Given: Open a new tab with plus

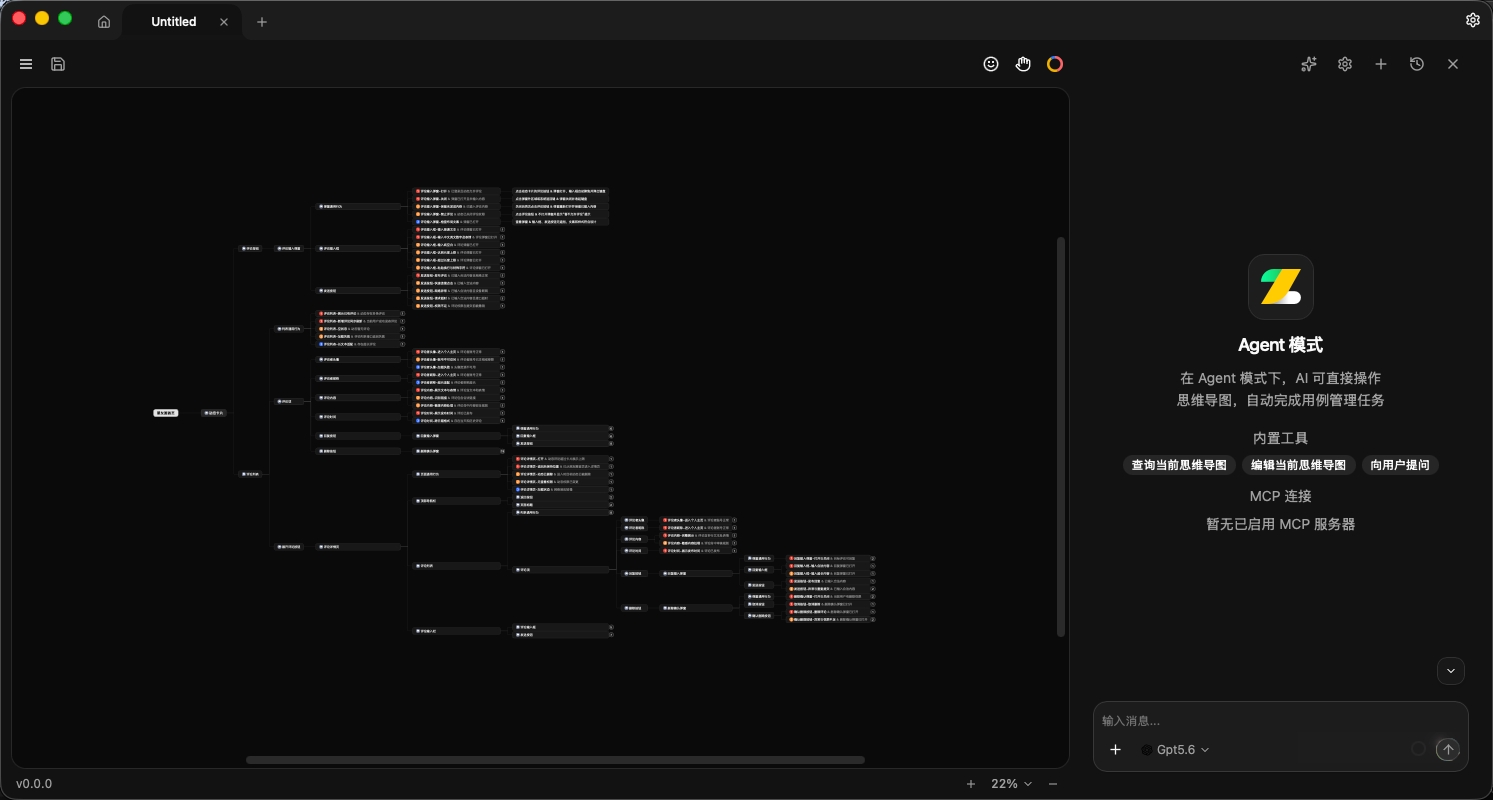Looking at the screenshot, I should pyautogui.click(x=262, y=21).
